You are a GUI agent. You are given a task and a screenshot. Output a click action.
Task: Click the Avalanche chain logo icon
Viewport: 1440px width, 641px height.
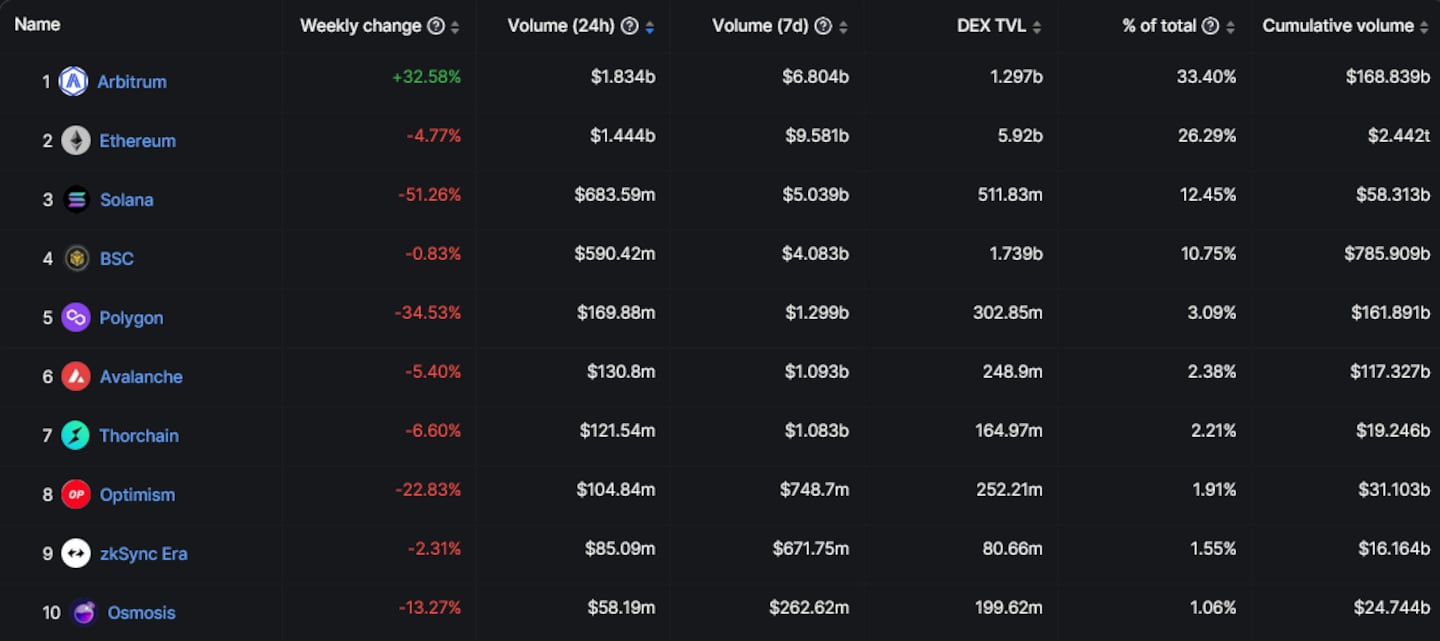pyautogui.click(x=76, y=377)
